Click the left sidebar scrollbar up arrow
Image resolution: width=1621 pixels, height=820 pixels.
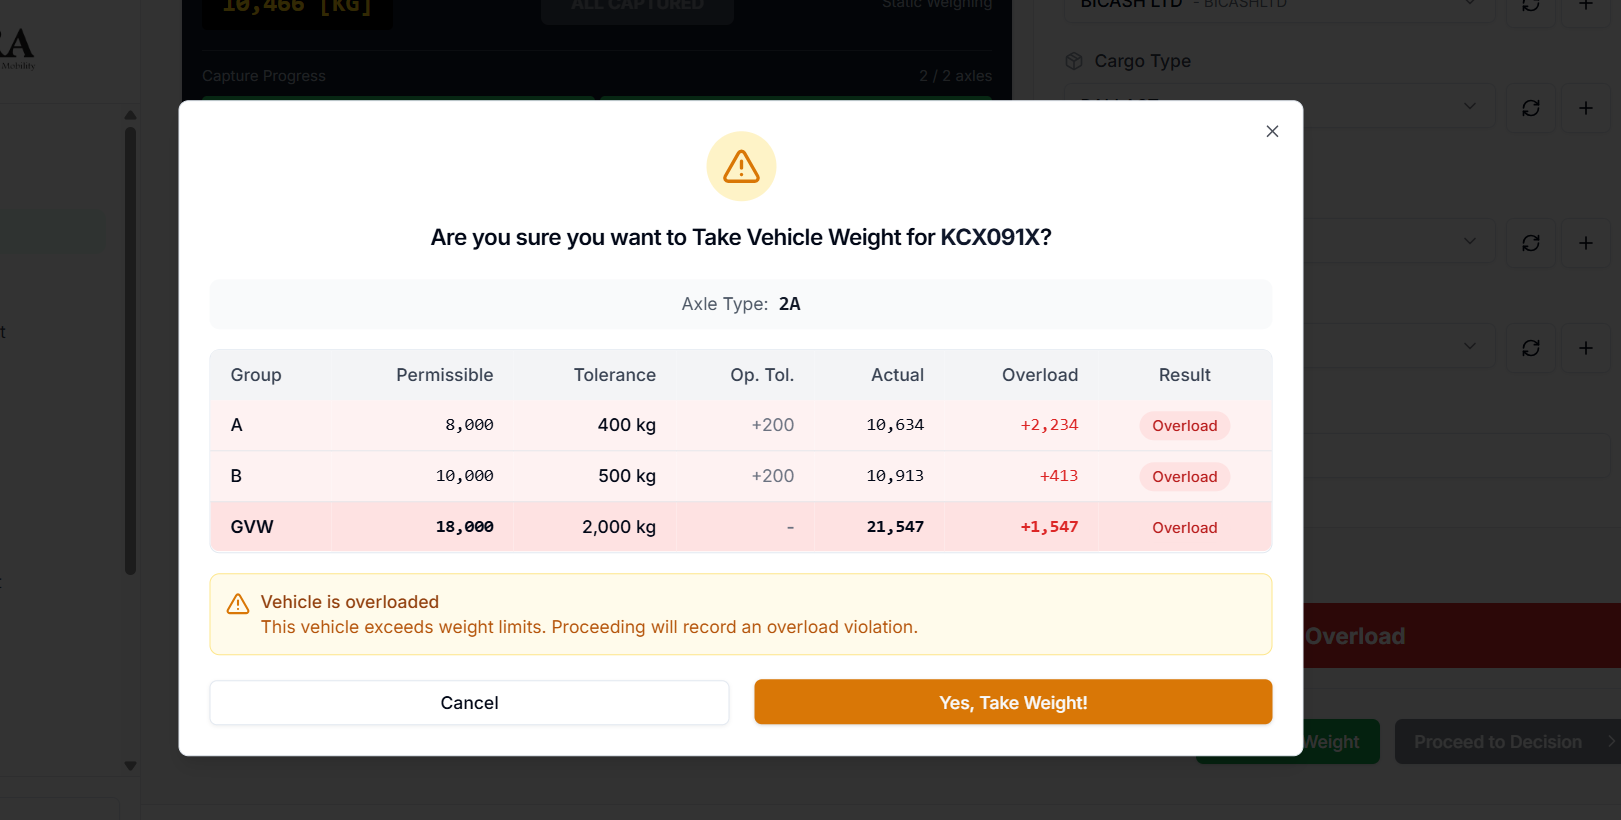(130, 115)
